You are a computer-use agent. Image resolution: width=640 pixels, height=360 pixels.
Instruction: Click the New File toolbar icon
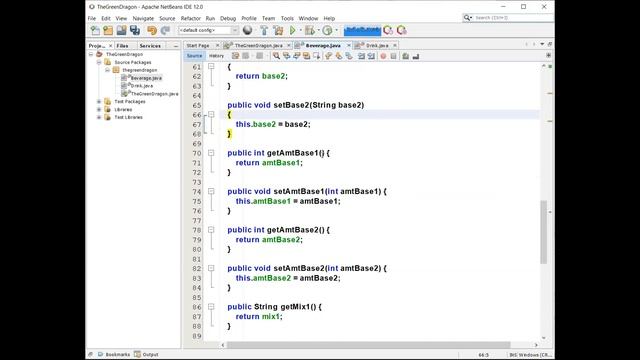click(95, 30)
